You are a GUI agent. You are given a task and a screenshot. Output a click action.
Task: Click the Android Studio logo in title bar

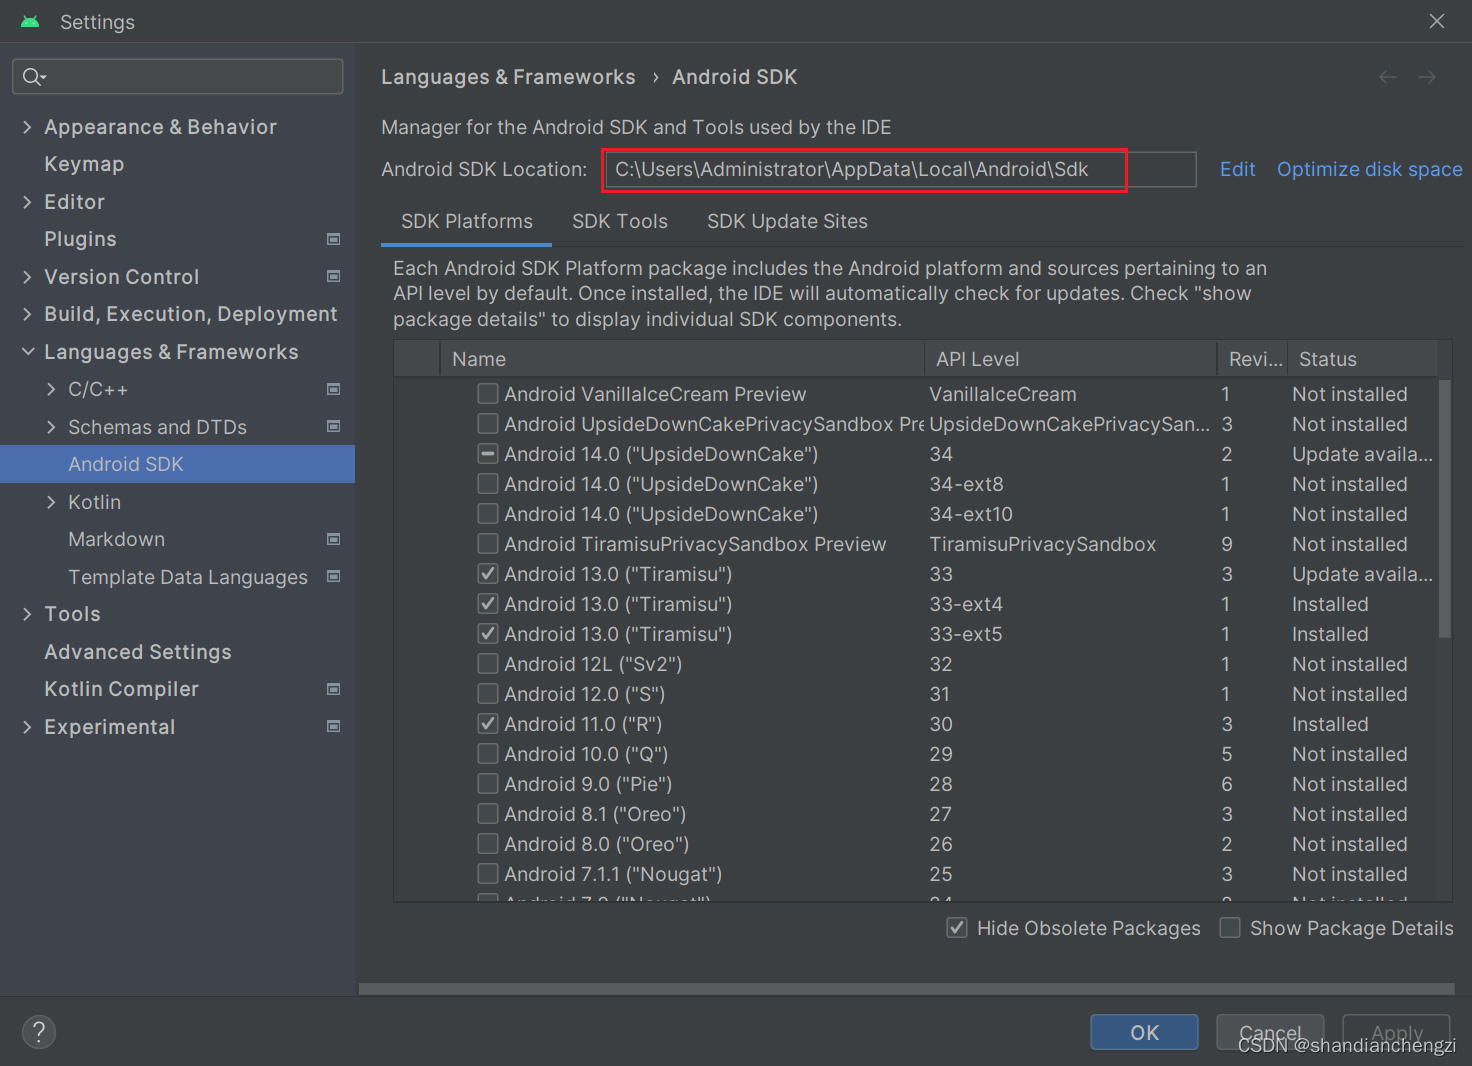[30, 22]
